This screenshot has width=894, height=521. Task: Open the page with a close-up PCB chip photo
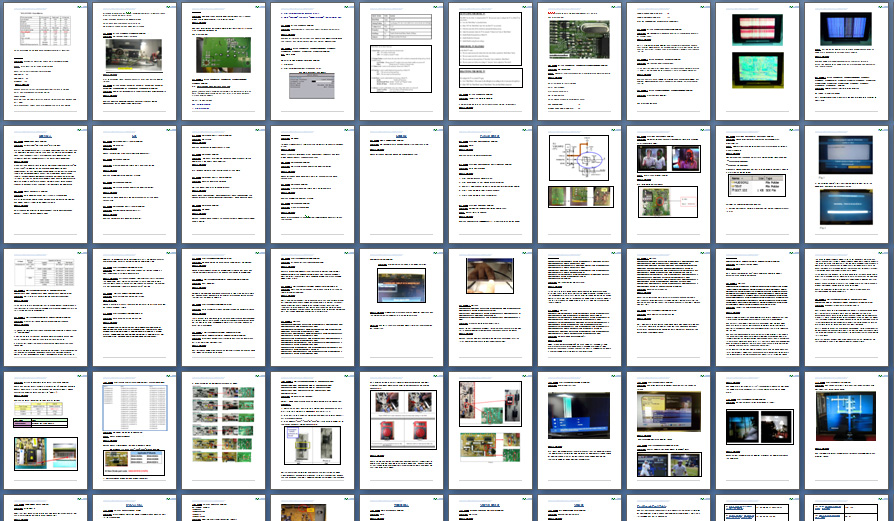tap(579, 62)
